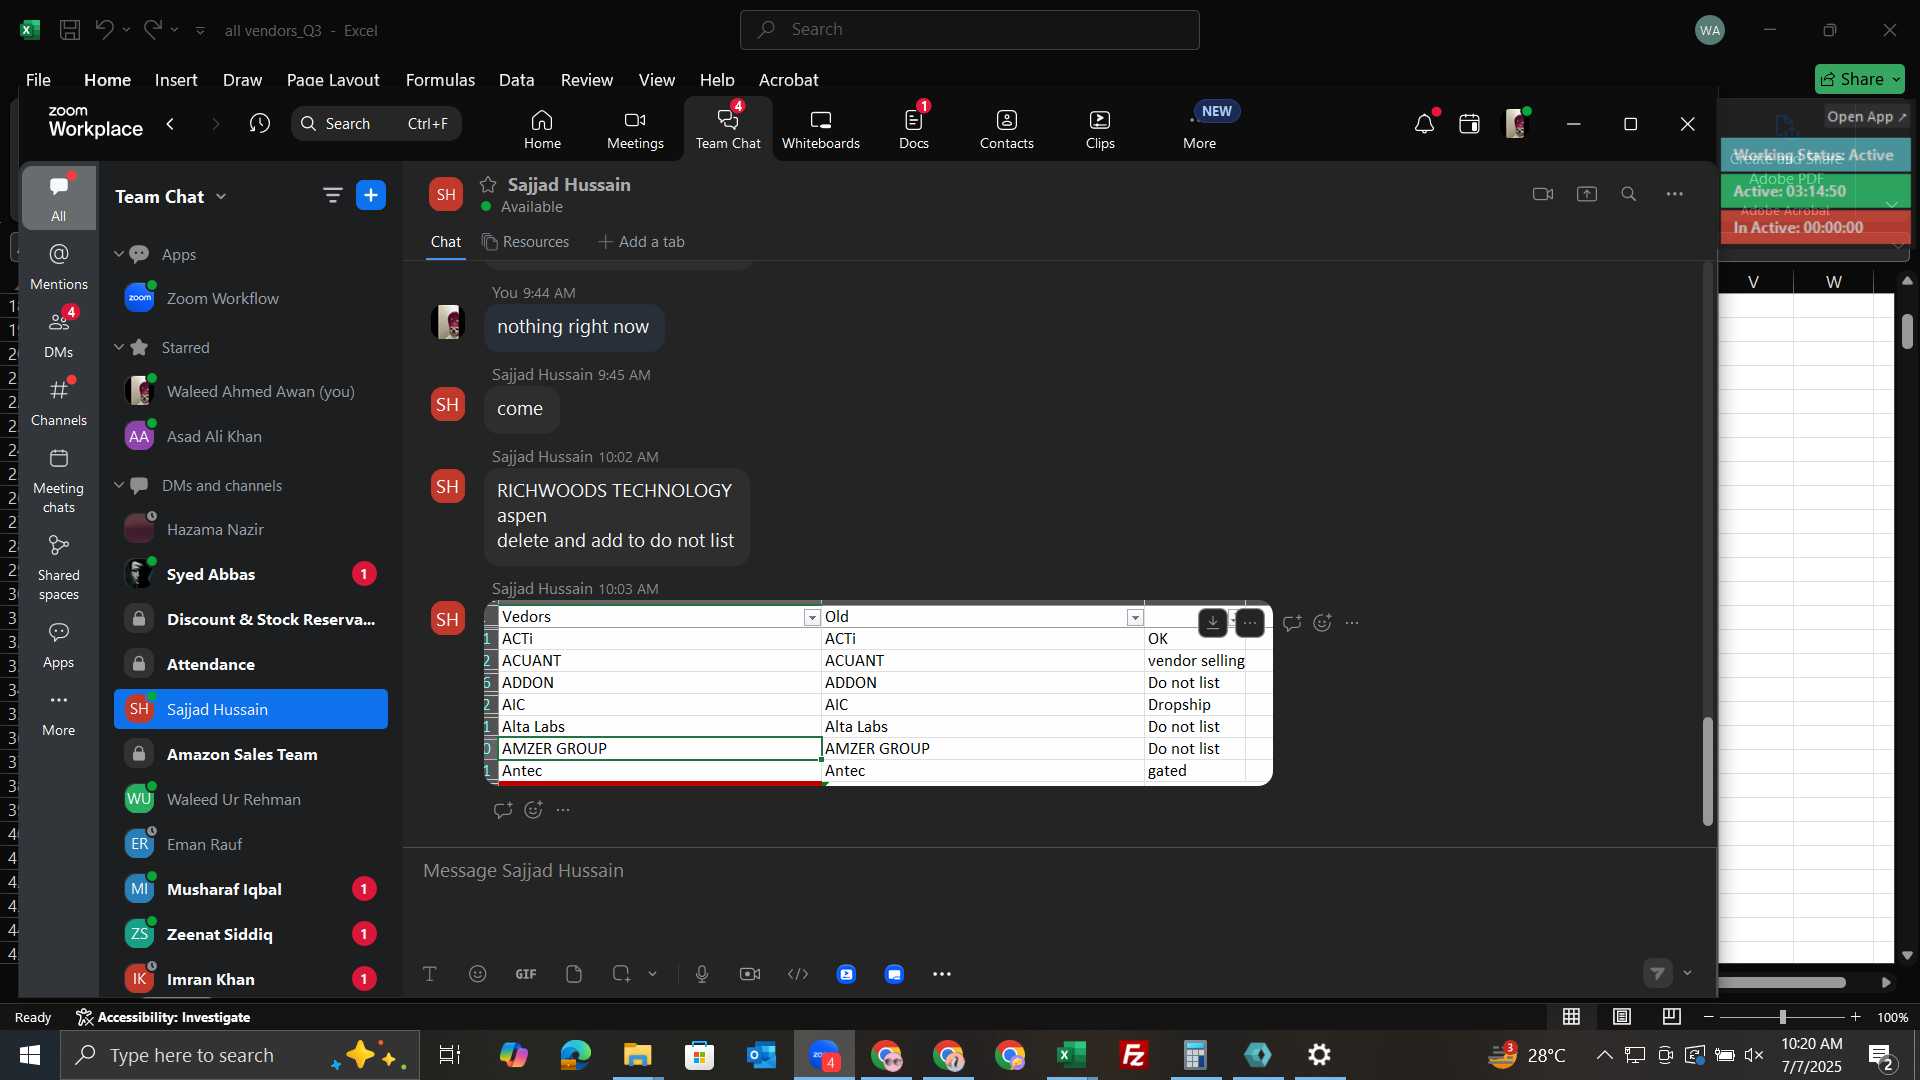
Task: Add a tab to chat
Action: [641, 242]
